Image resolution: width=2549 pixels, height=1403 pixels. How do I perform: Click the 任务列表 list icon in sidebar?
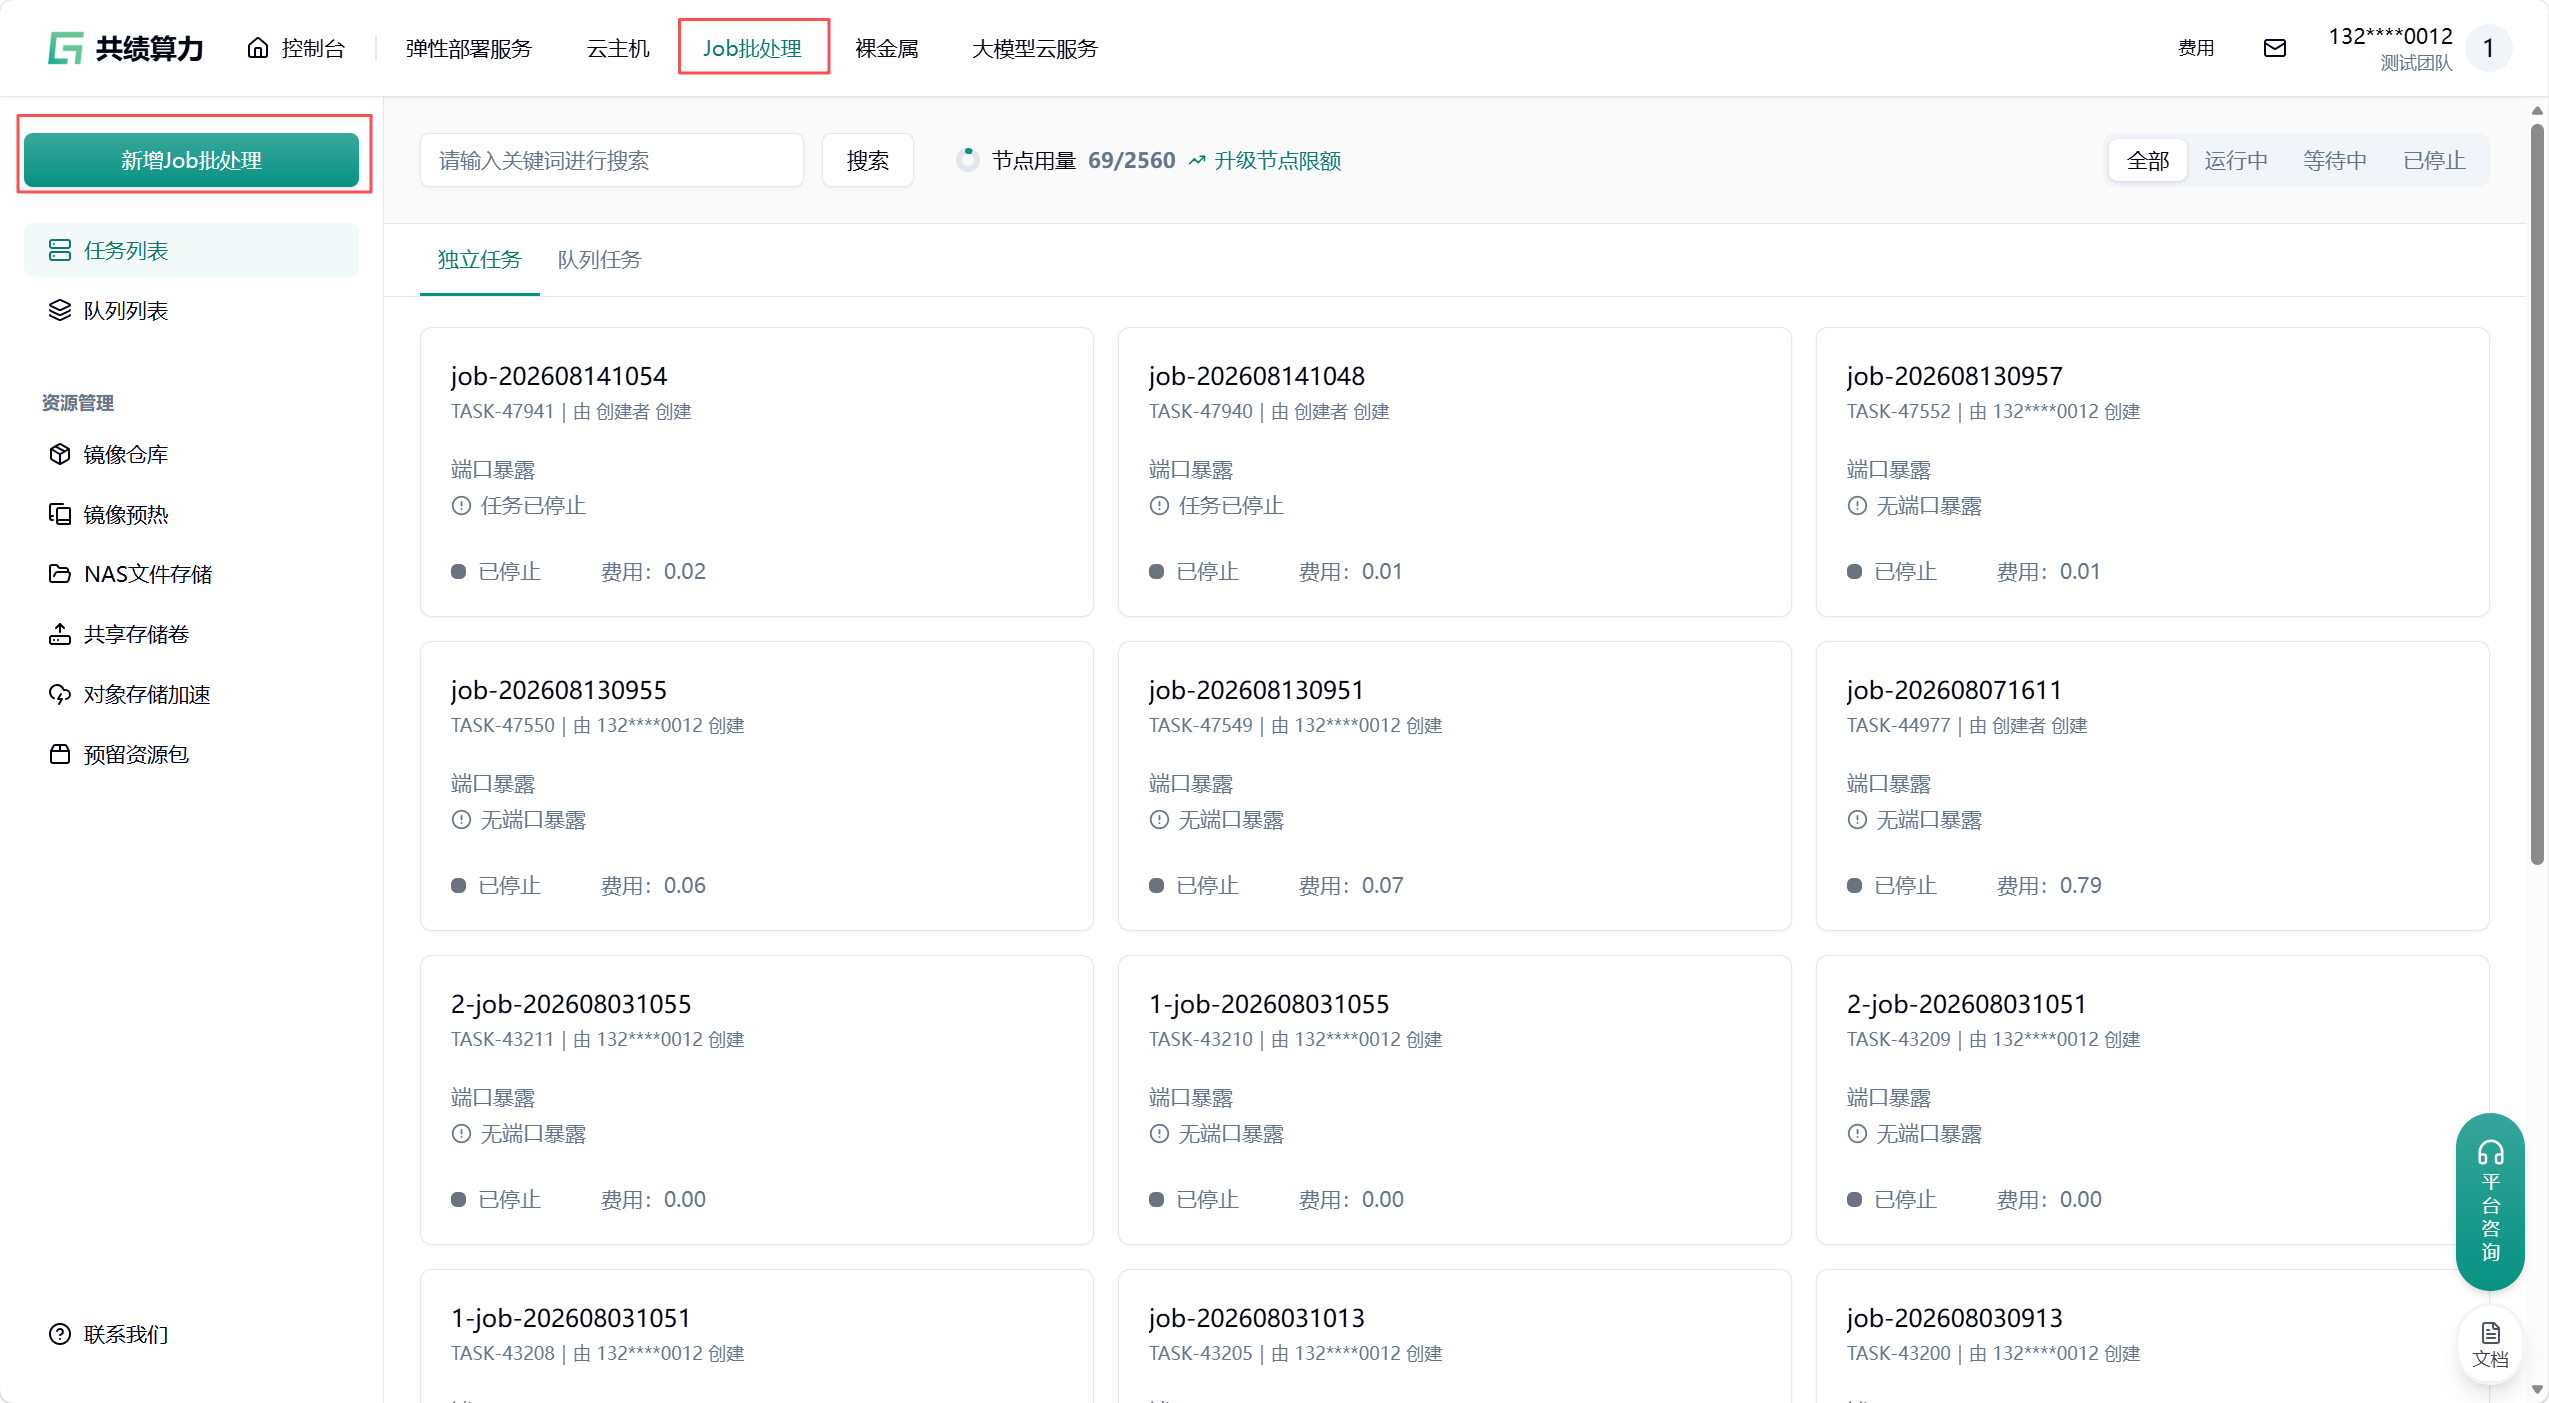pyautogui.click(x=60, y=250)
